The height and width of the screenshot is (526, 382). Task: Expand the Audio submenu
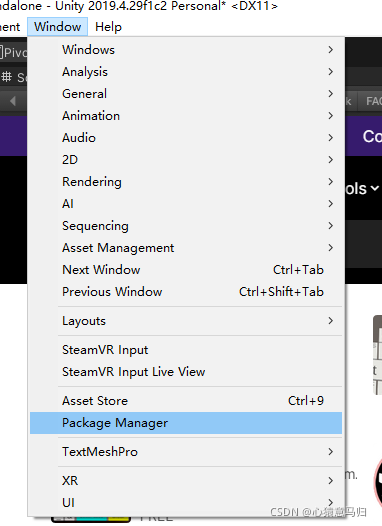[x=186, y=138]
